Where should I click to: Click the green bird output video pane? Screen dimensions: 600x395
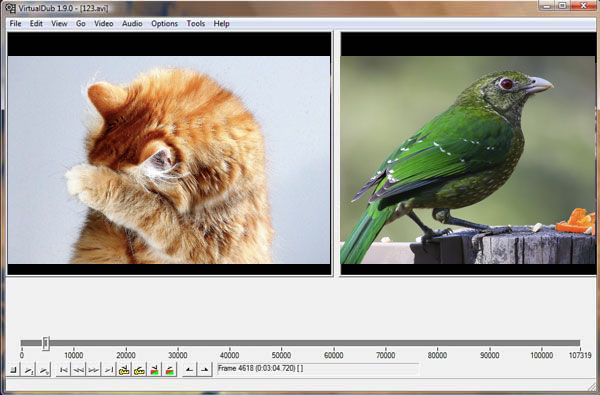468,153
